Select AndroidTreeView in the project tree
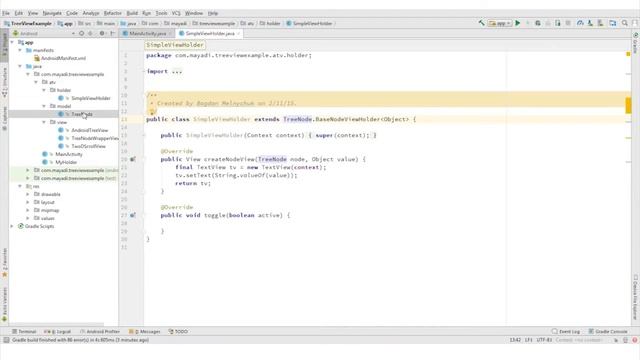 tap(83, 130)
